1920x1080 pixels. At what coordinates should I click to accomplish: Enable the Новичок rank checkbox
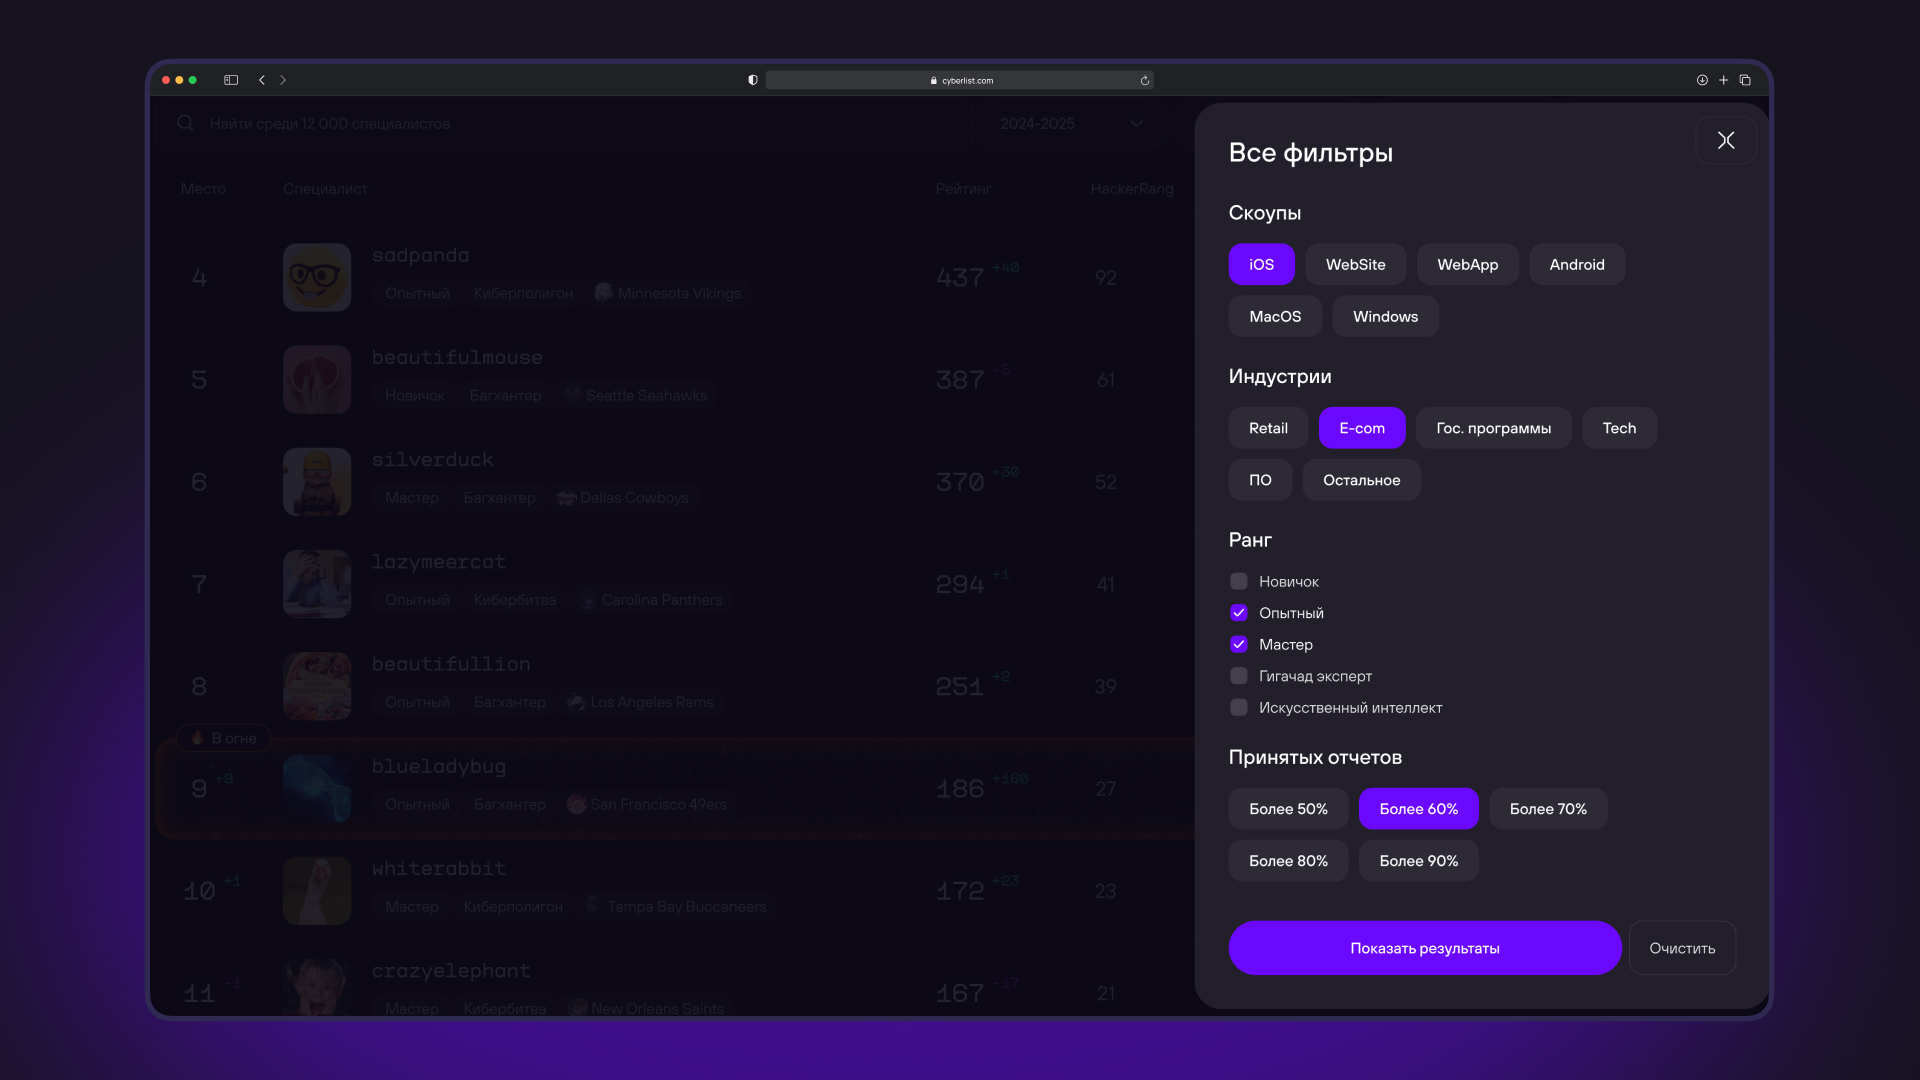pyautogui.click(x=1239, y=581)
